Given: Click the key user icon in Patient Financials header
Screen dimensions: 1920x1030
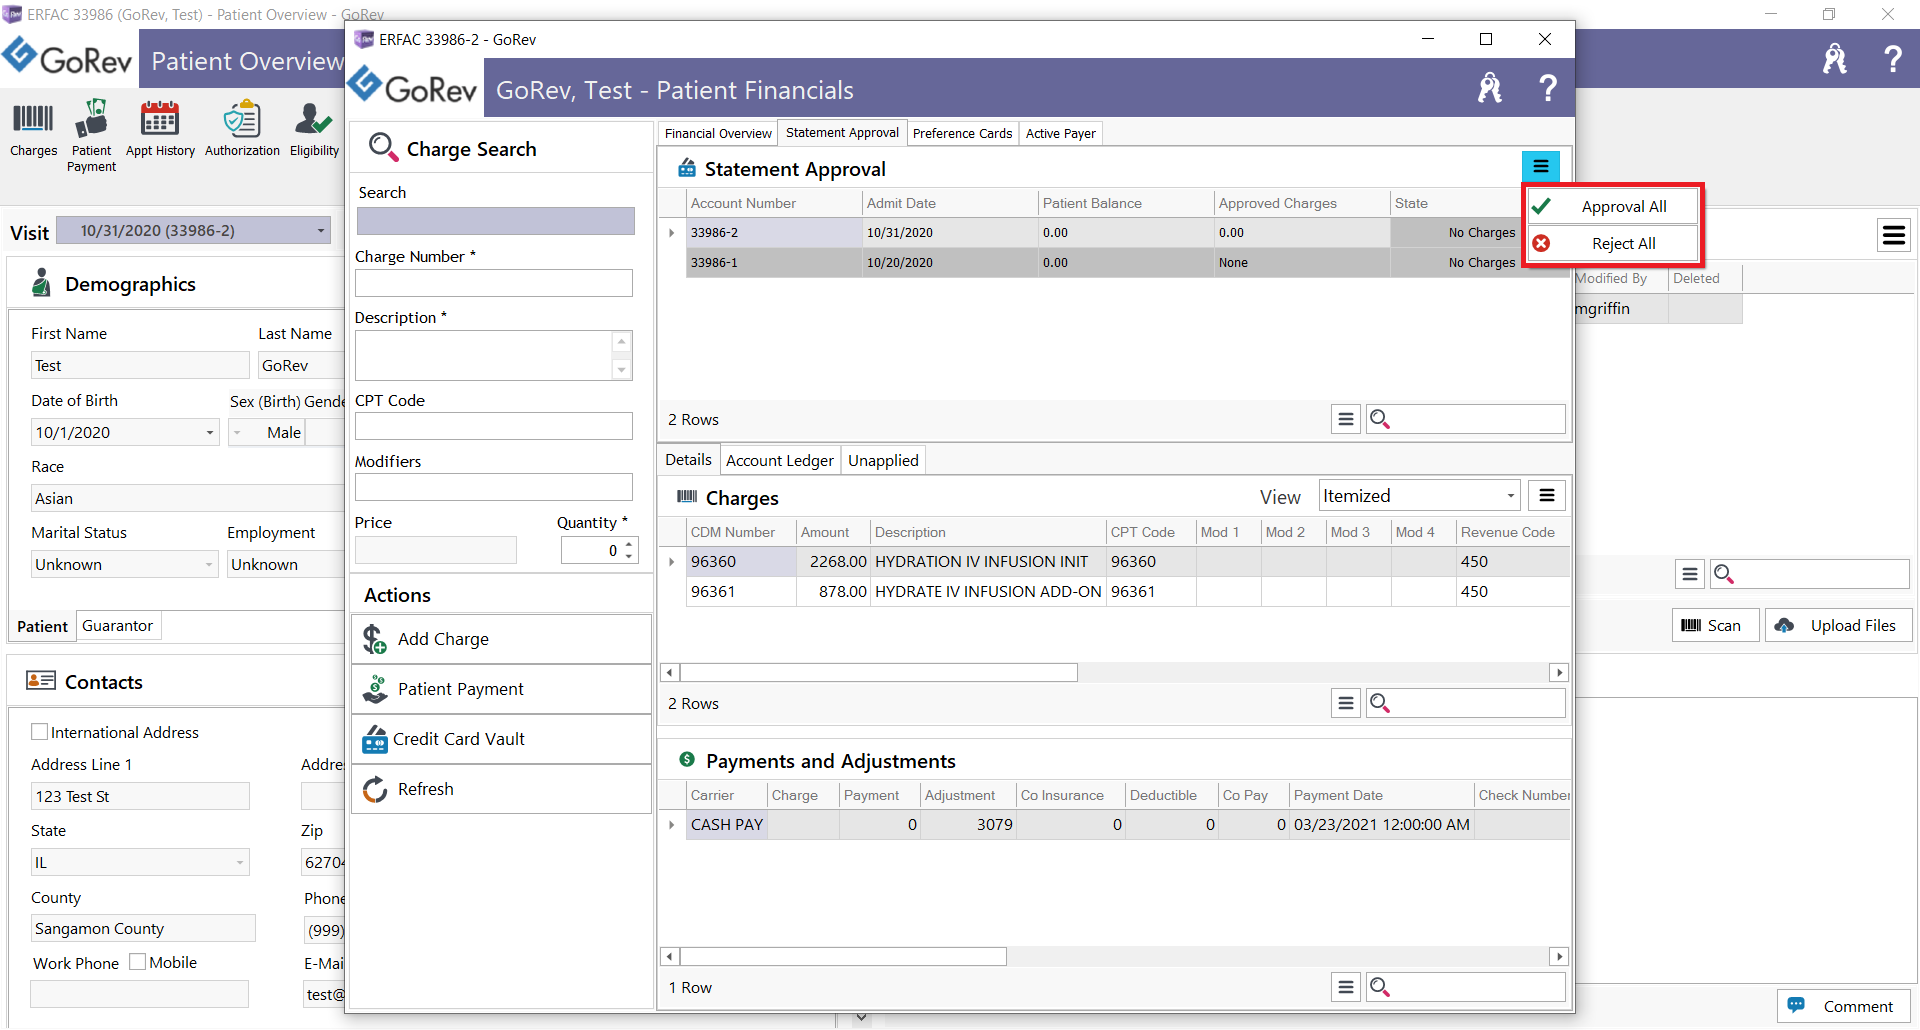Looking at the screenshot, I should click(x=1490, y=89).
